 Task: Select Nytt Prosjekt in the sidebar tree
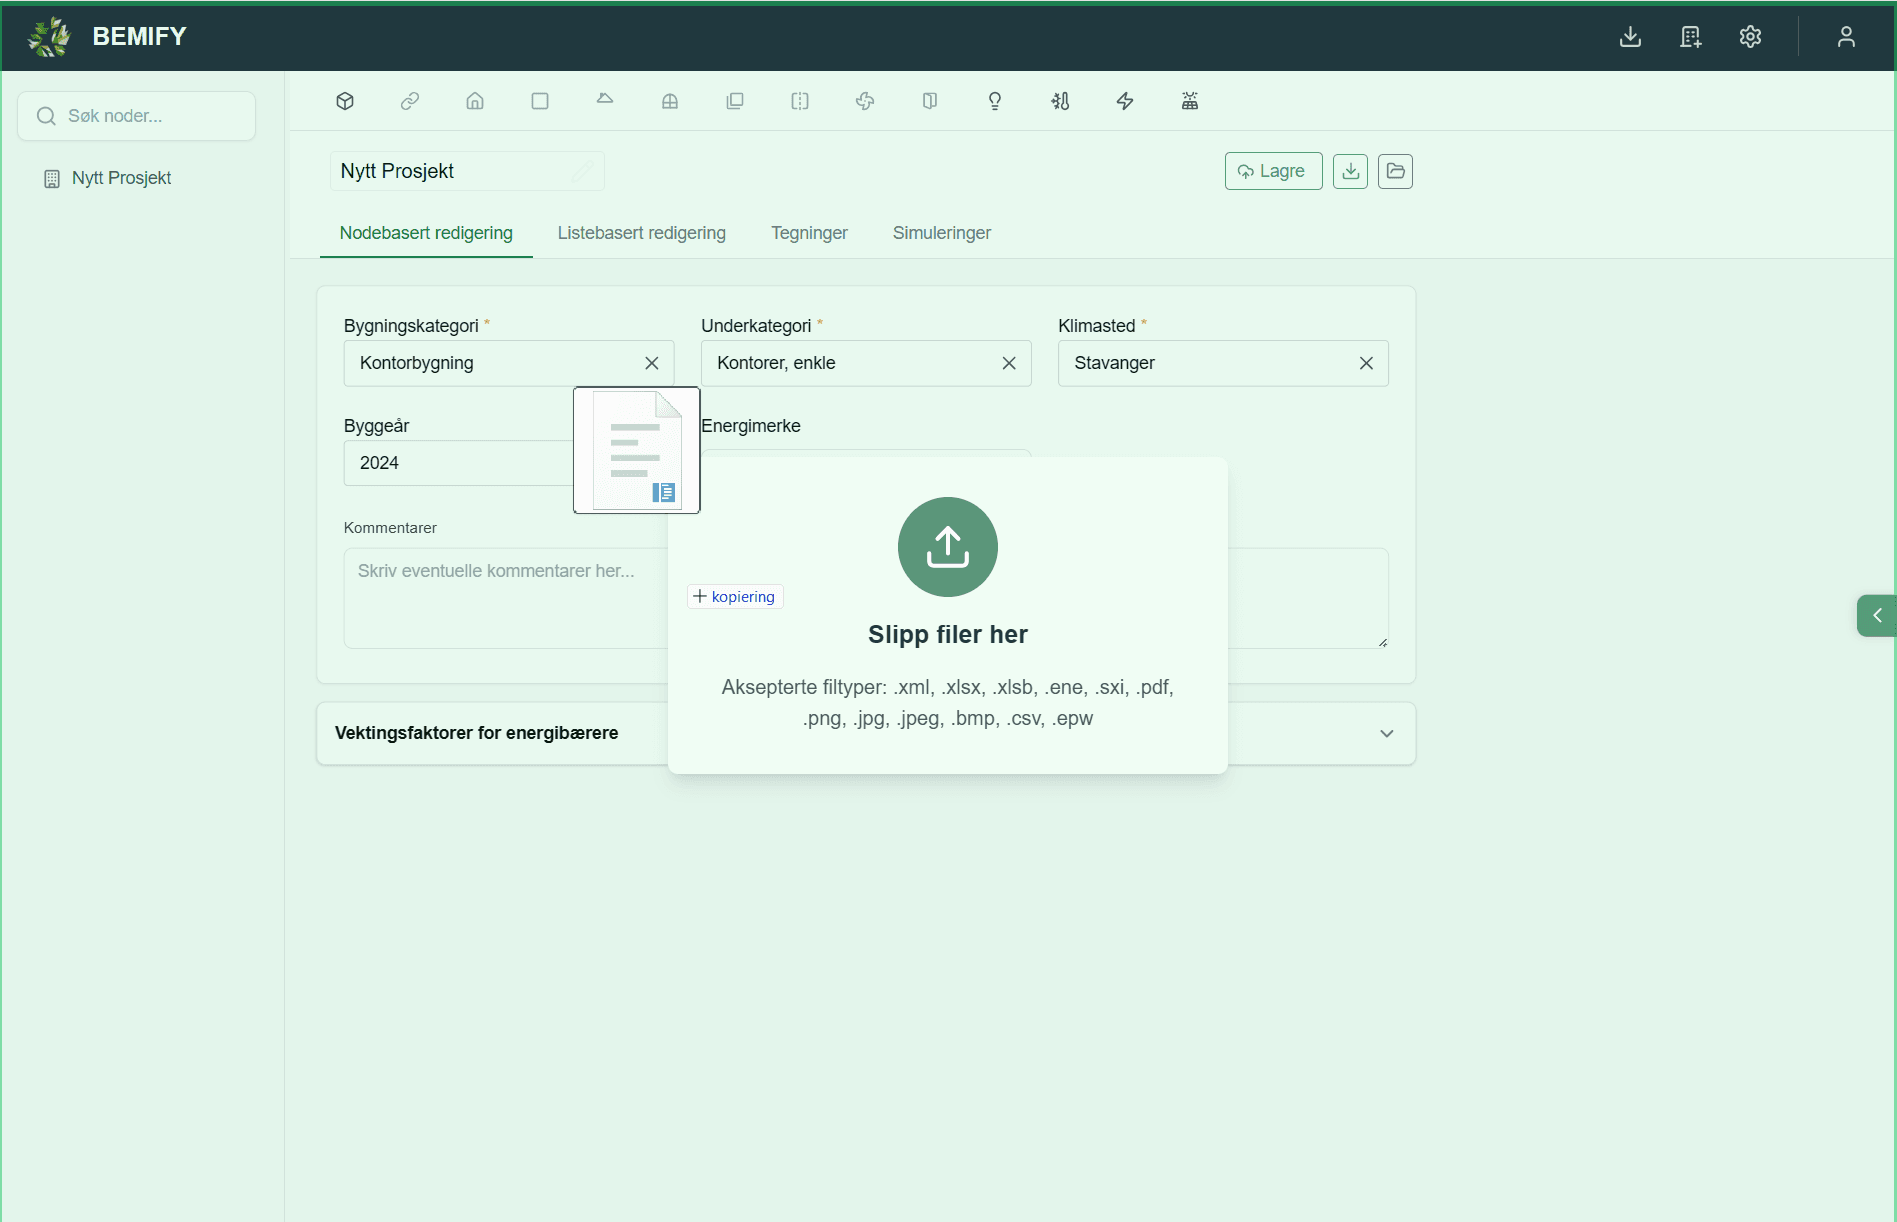[x=121, y=178]
